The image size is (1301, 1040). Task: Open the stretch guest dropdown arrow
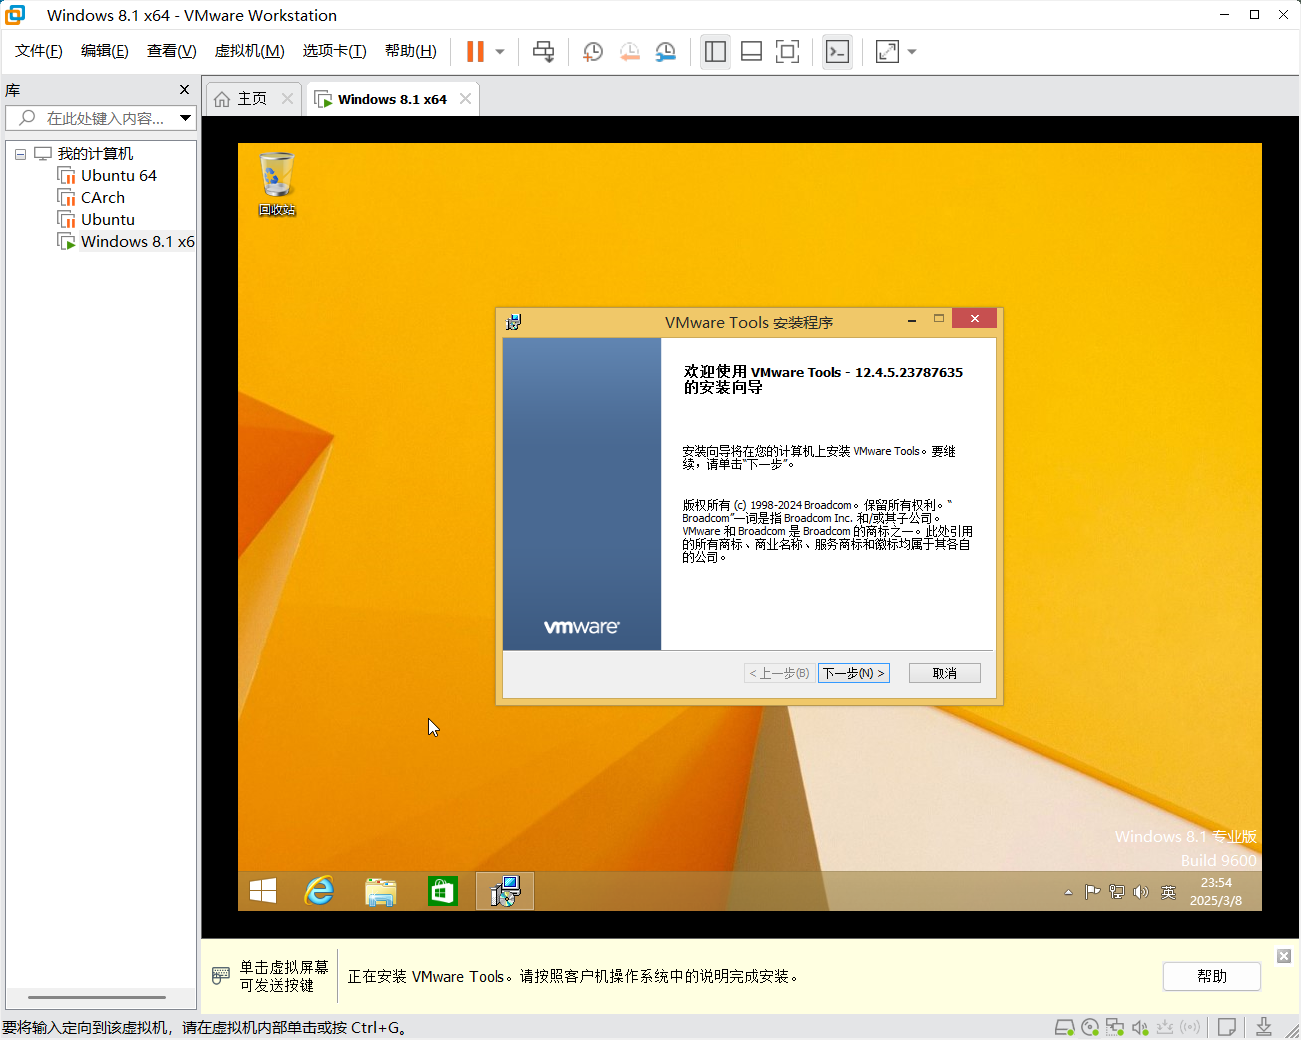coord(912,52)
